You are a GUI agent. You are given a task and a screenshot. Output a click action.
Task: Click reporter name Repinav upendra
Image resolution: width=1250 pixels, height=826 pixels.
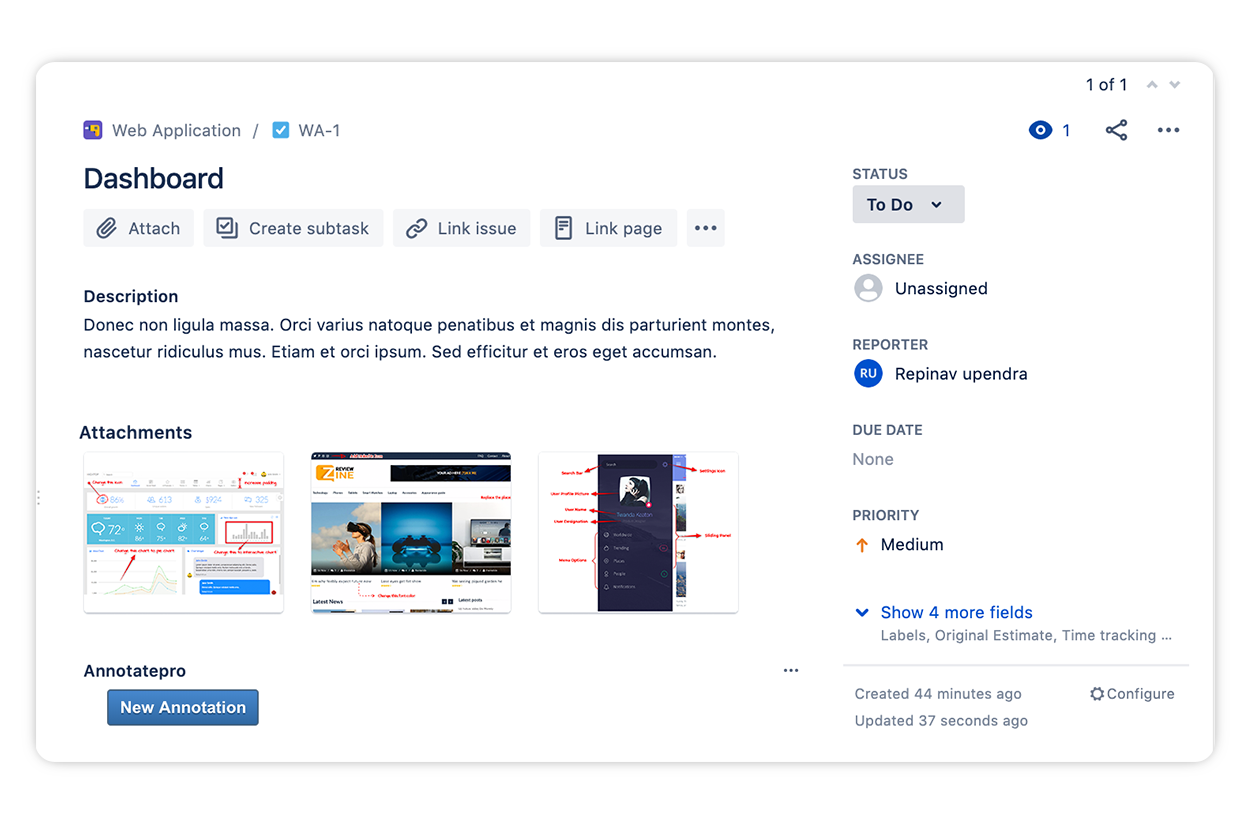click(961, 374)
